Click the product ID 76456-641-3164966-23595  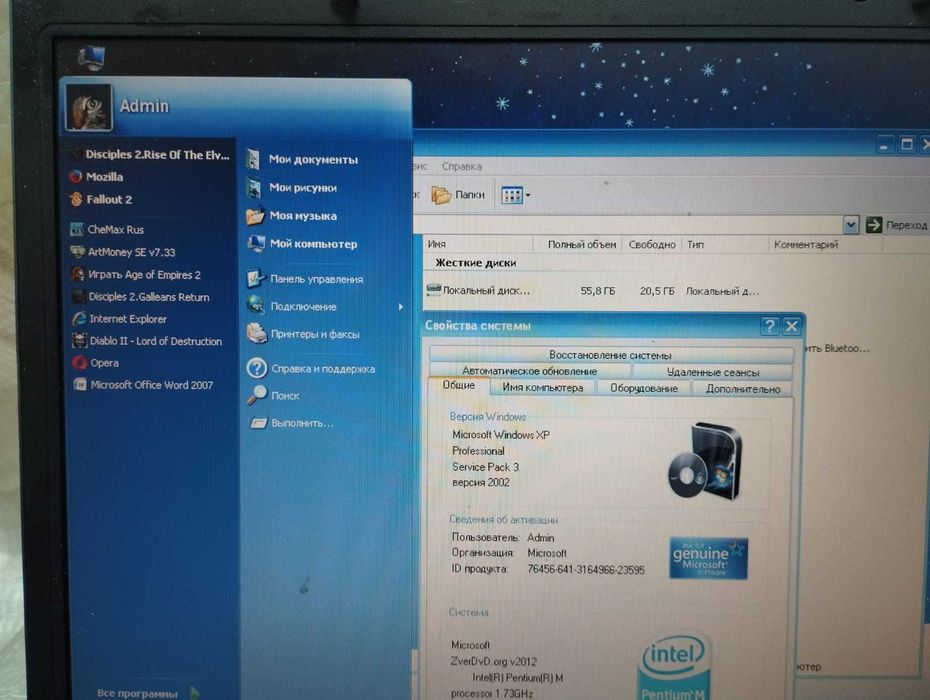[585, 569]
